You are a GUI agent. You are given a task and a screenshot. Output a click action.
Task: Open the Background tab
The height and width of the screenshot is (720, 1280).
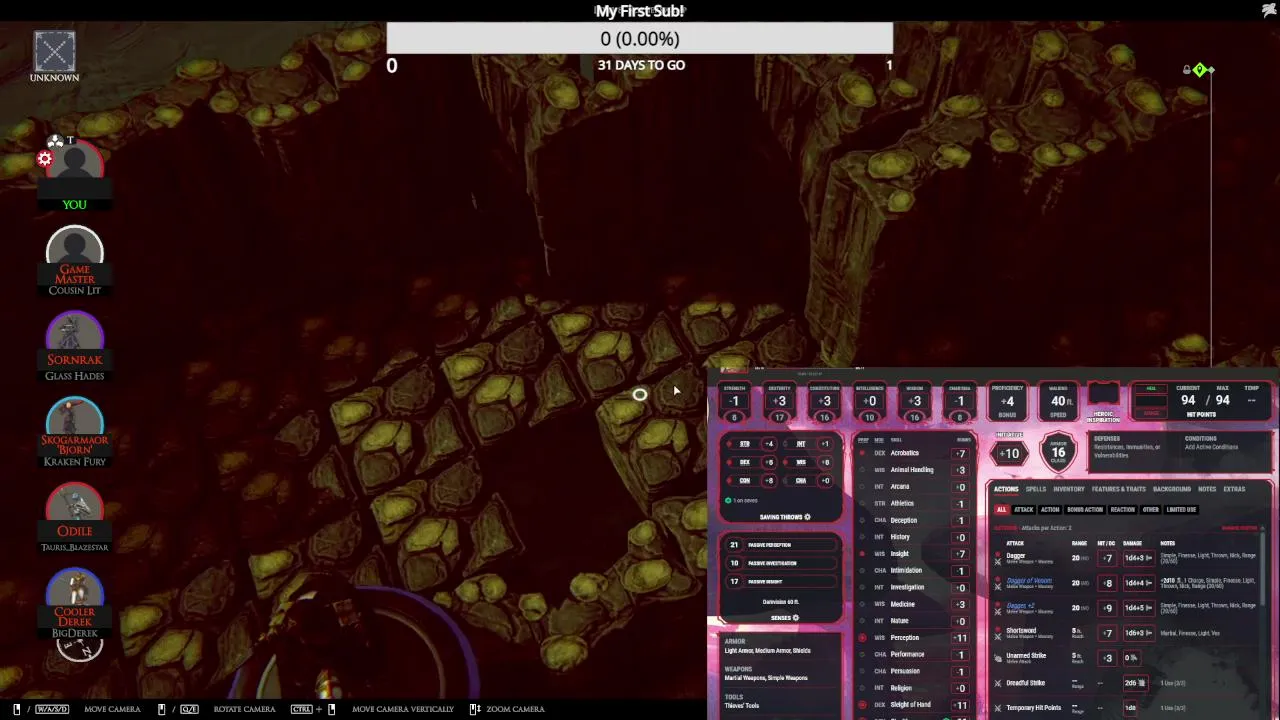pos(1172,489)
